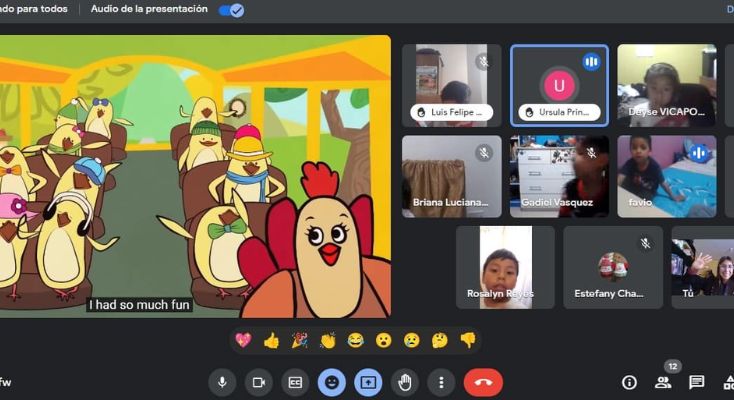Open more options three-dot menu
This screenshot has height=400, width=734.
(441, 382)
